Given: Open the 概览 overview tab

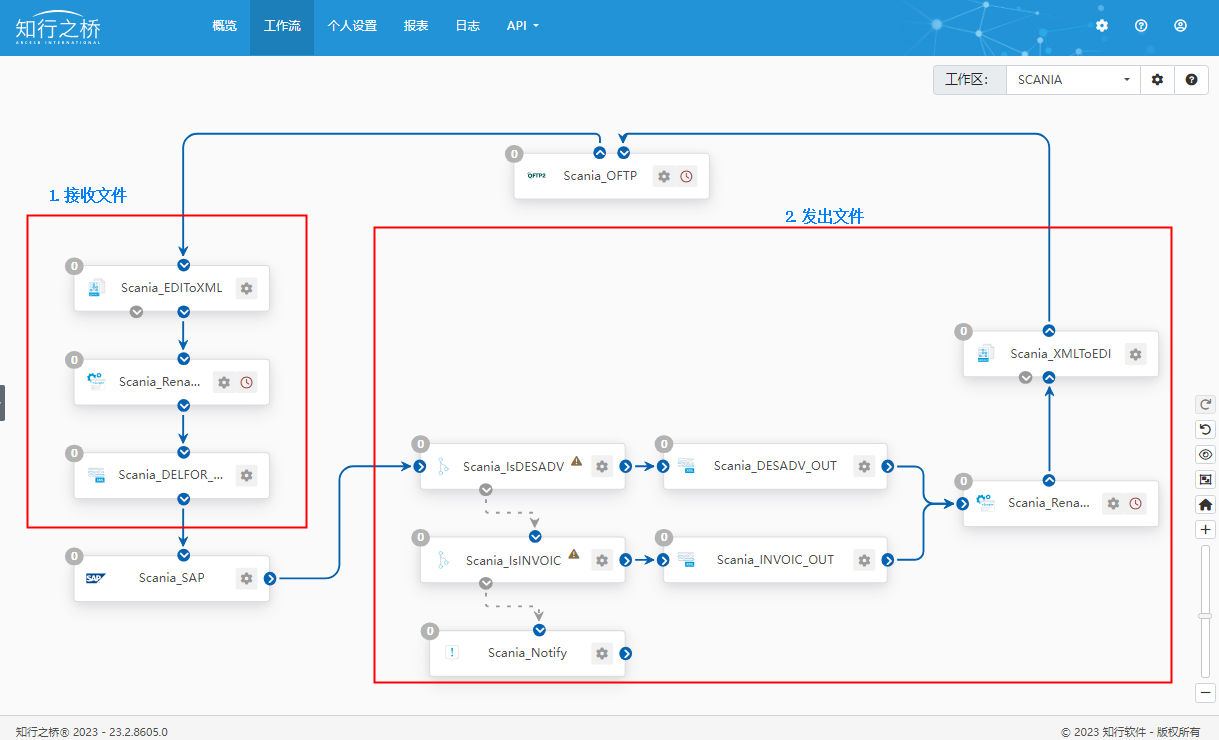Looking at the screenshot, I should (x=225, y=26).
